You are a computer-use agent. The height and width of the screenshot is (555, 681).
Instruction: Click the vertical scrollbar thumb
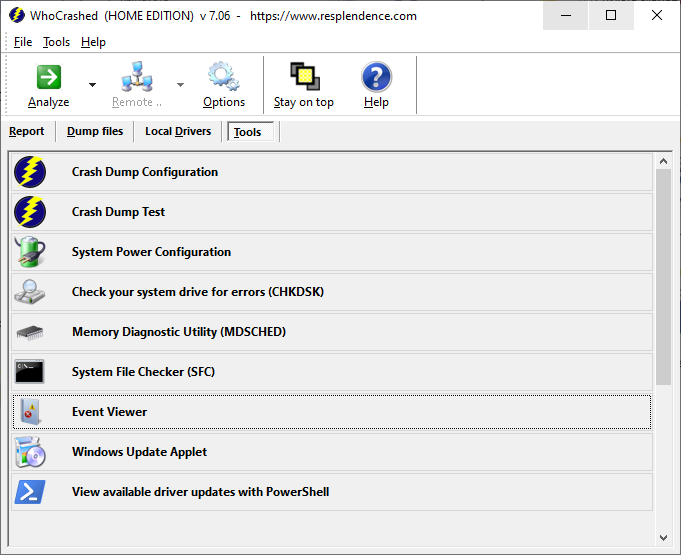coord(663,277)
